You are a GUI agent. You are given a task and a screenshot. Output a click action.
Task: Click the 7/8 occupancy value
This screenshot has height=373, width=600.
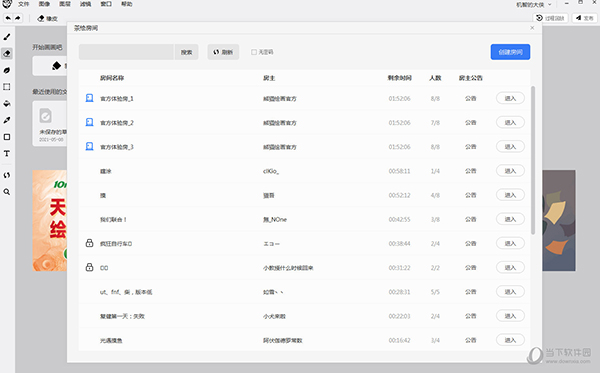[x=435, y=123]
